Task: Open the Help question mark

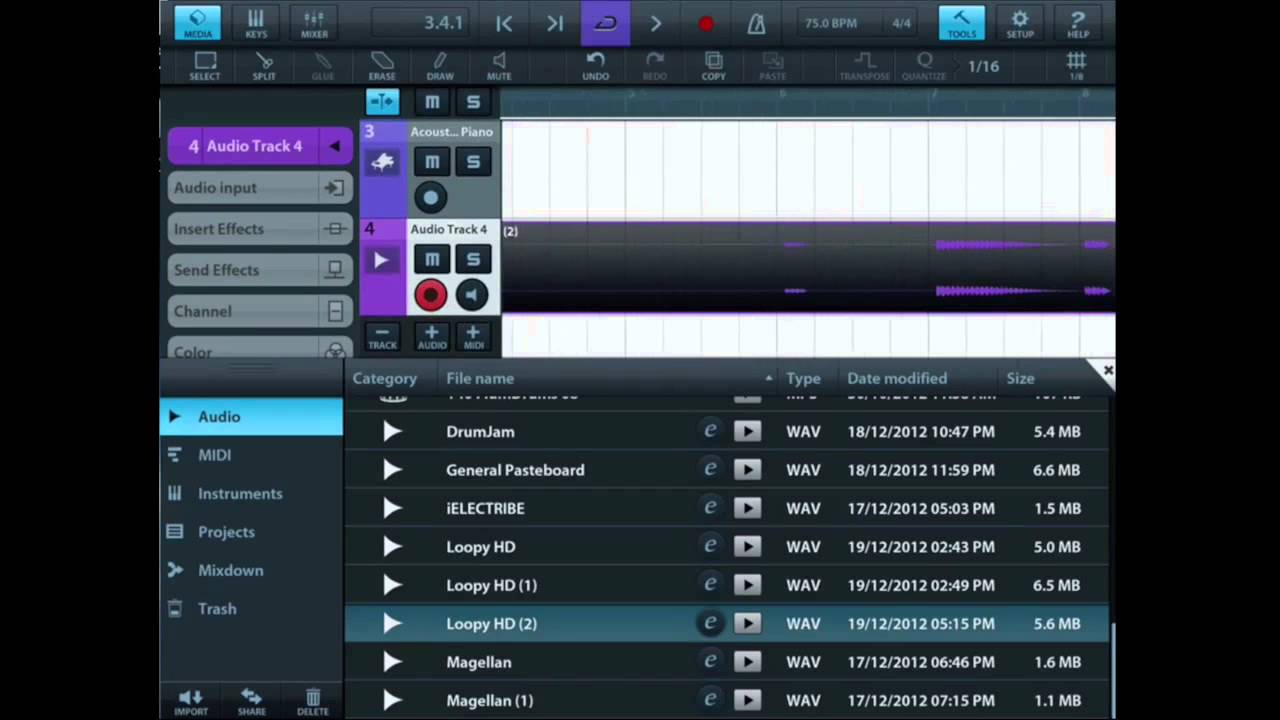Action: (1078, 23)
